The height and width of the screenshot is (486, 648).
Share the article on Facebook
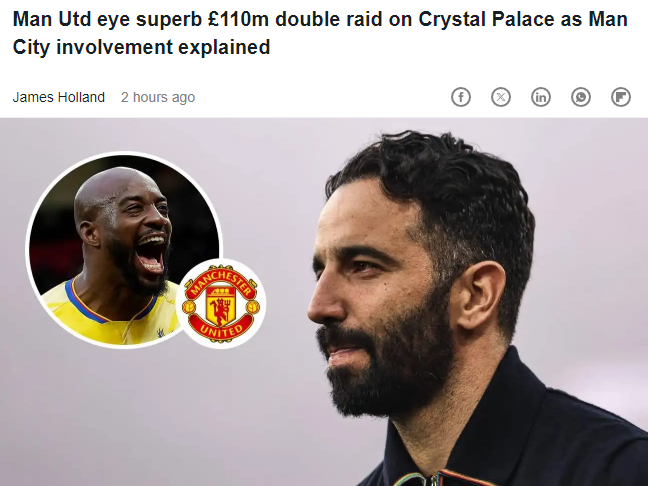click(x=461, y=97)
